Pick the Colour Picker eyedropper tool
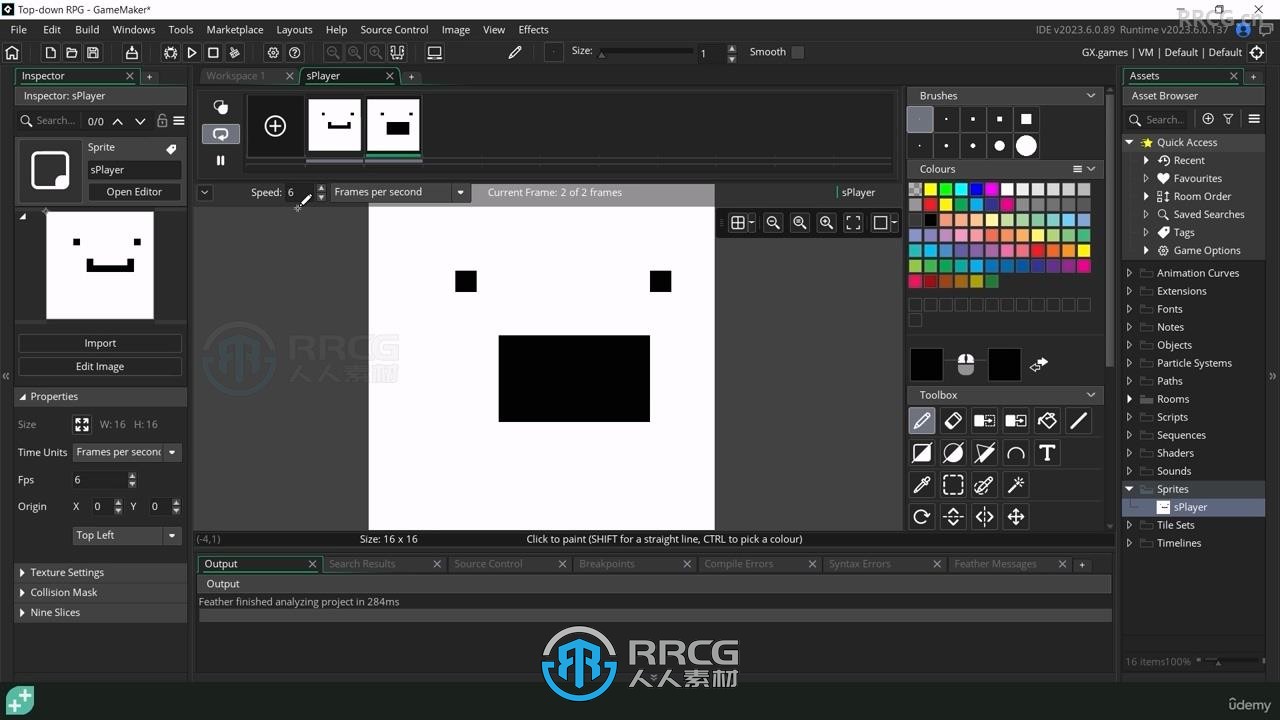The height and width of the screenshot is (720, 1280). pyautogui.click(x=922, y=485)
